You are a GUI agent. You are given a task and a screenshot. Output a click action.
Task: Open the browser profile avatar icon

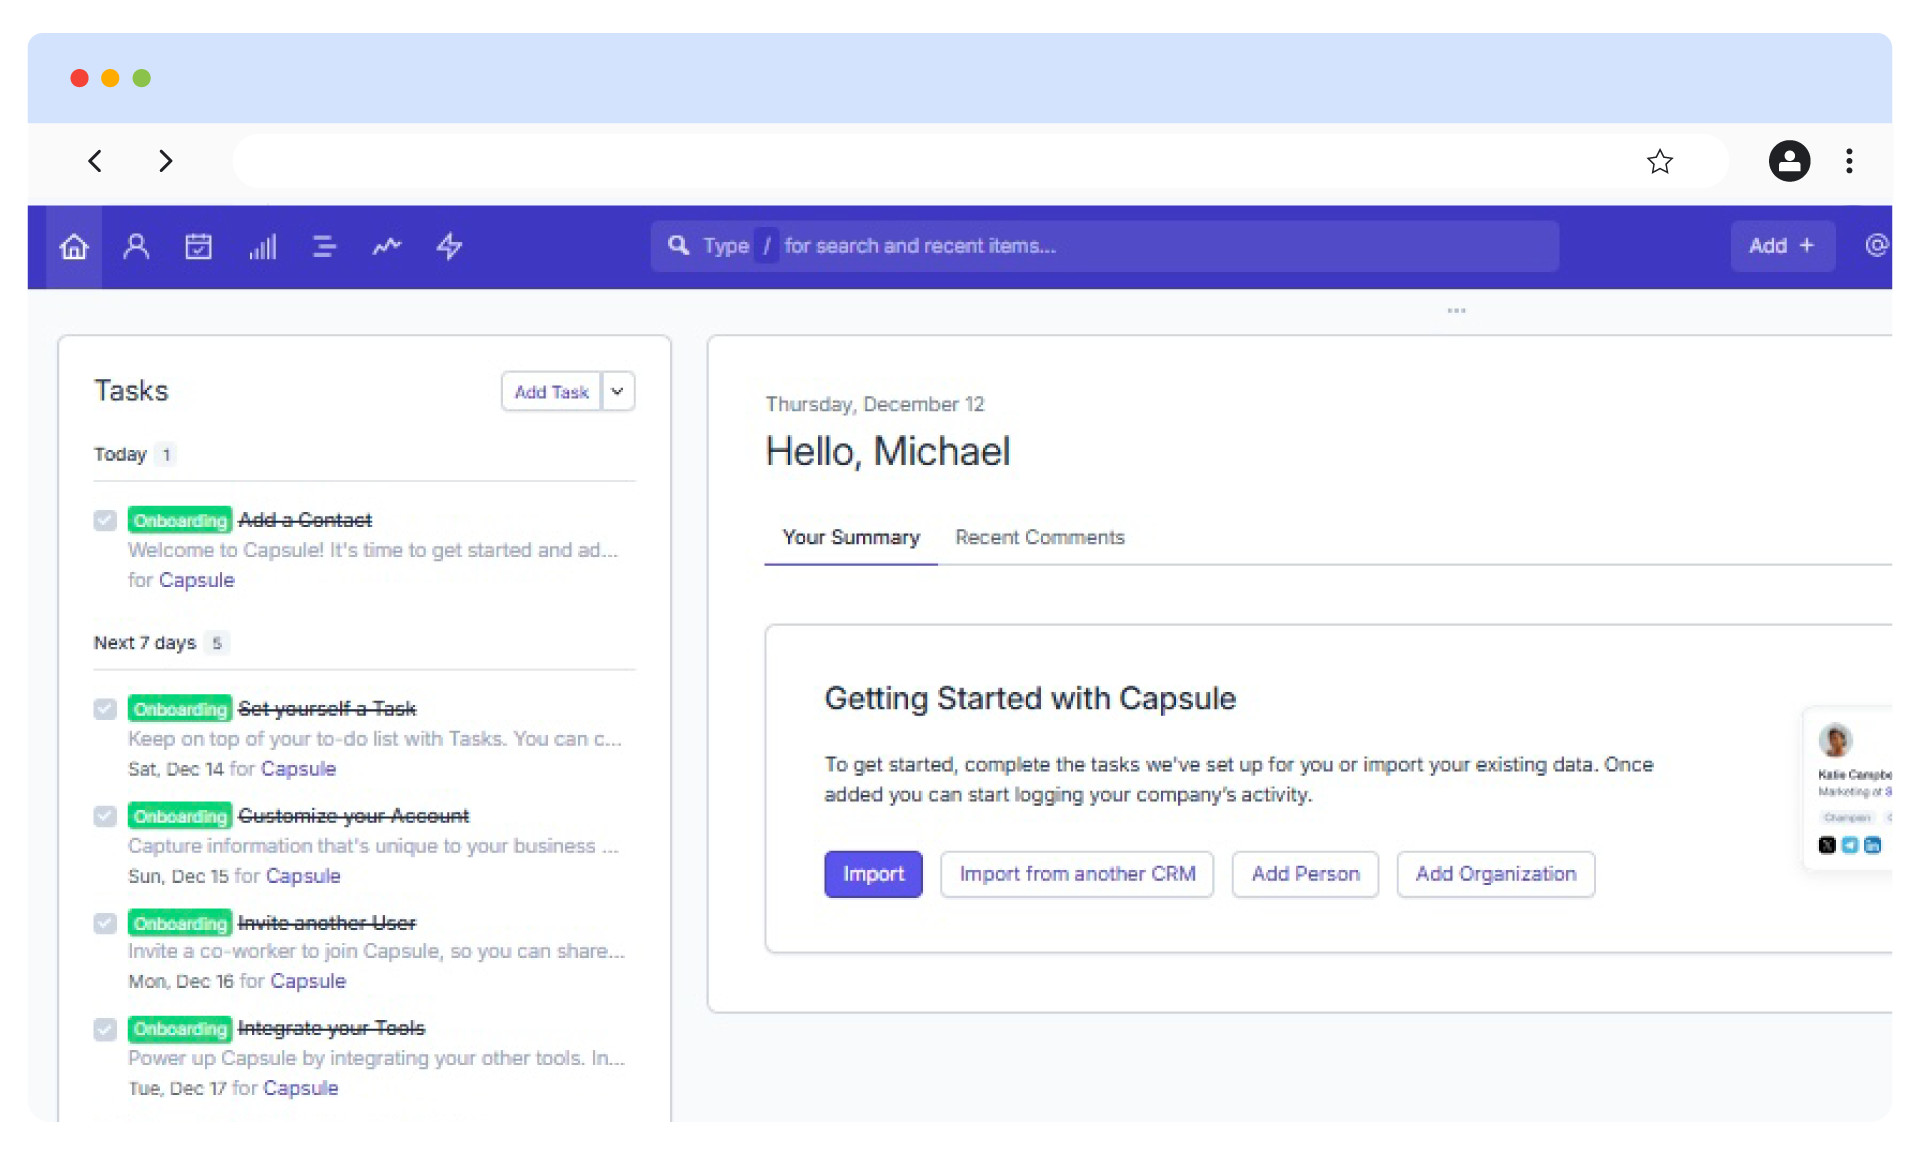(1789, 161)
